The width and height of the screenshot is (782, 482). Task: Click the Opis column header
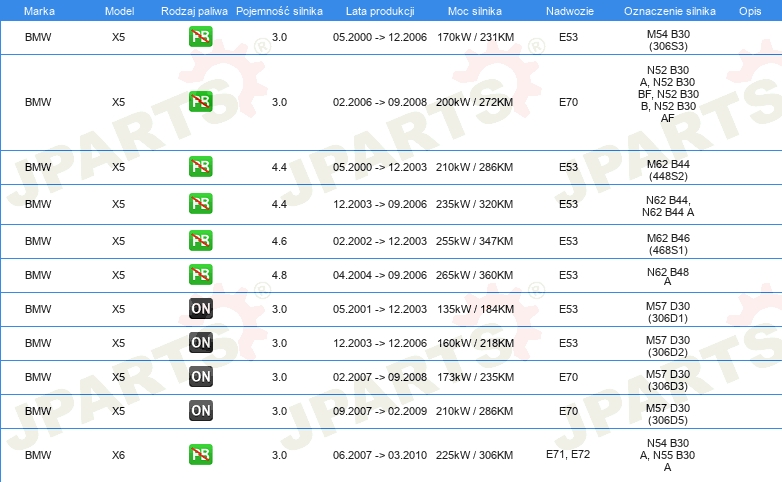coord(750,11)
